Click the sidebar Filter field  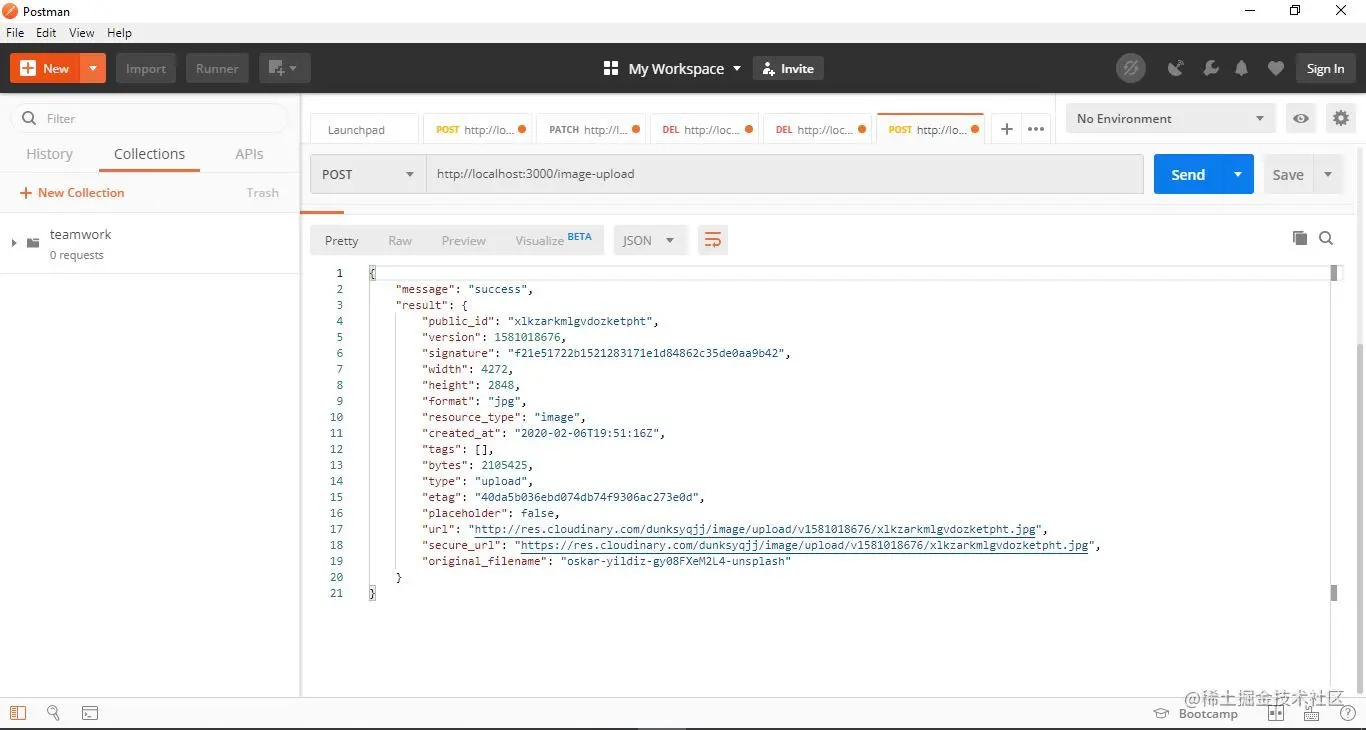(x=150, y=118)
